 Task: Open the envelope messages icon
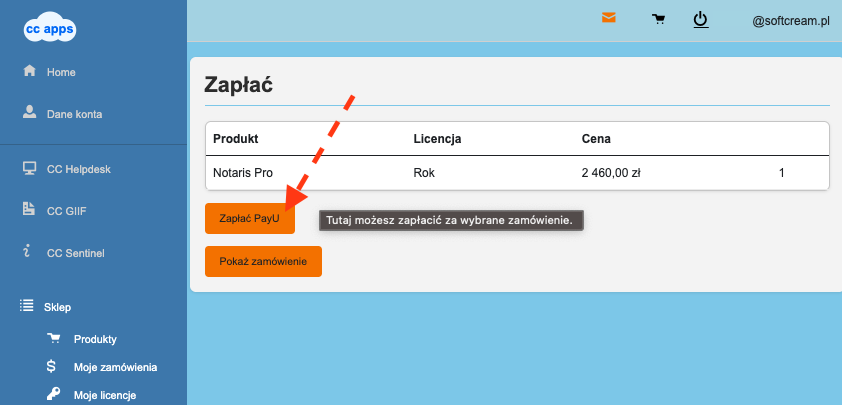click(608, 18)
